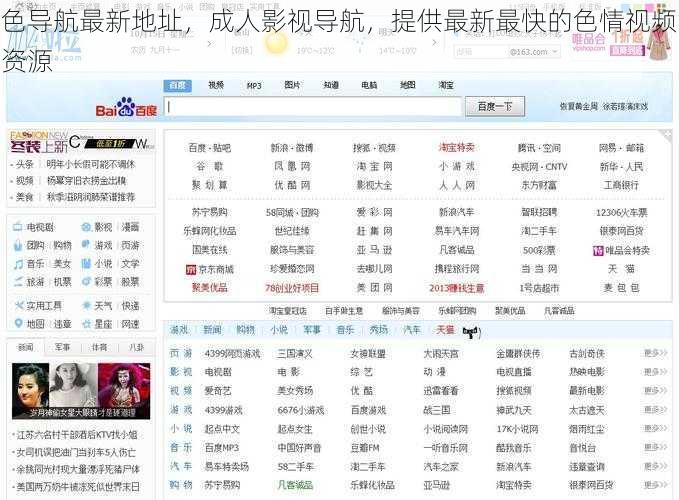The width and height of the screenshot is (679, 500).
Task: Select the 军事 news tab in sidebar
Action: [x=63, y=347]
